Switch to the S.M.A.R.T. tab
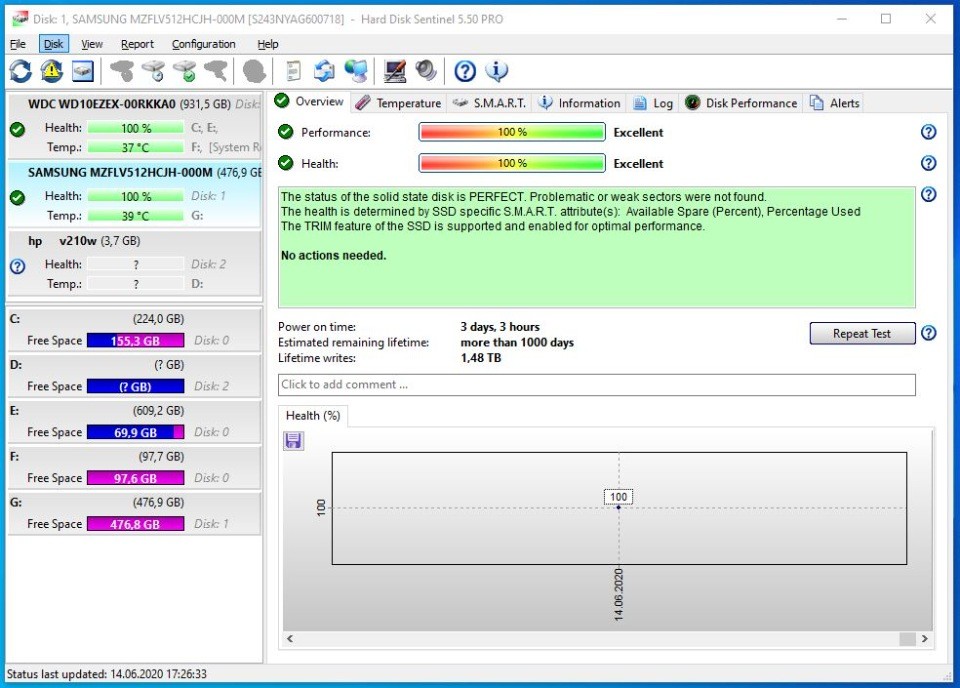960x688 pixels. coord(489,103)
